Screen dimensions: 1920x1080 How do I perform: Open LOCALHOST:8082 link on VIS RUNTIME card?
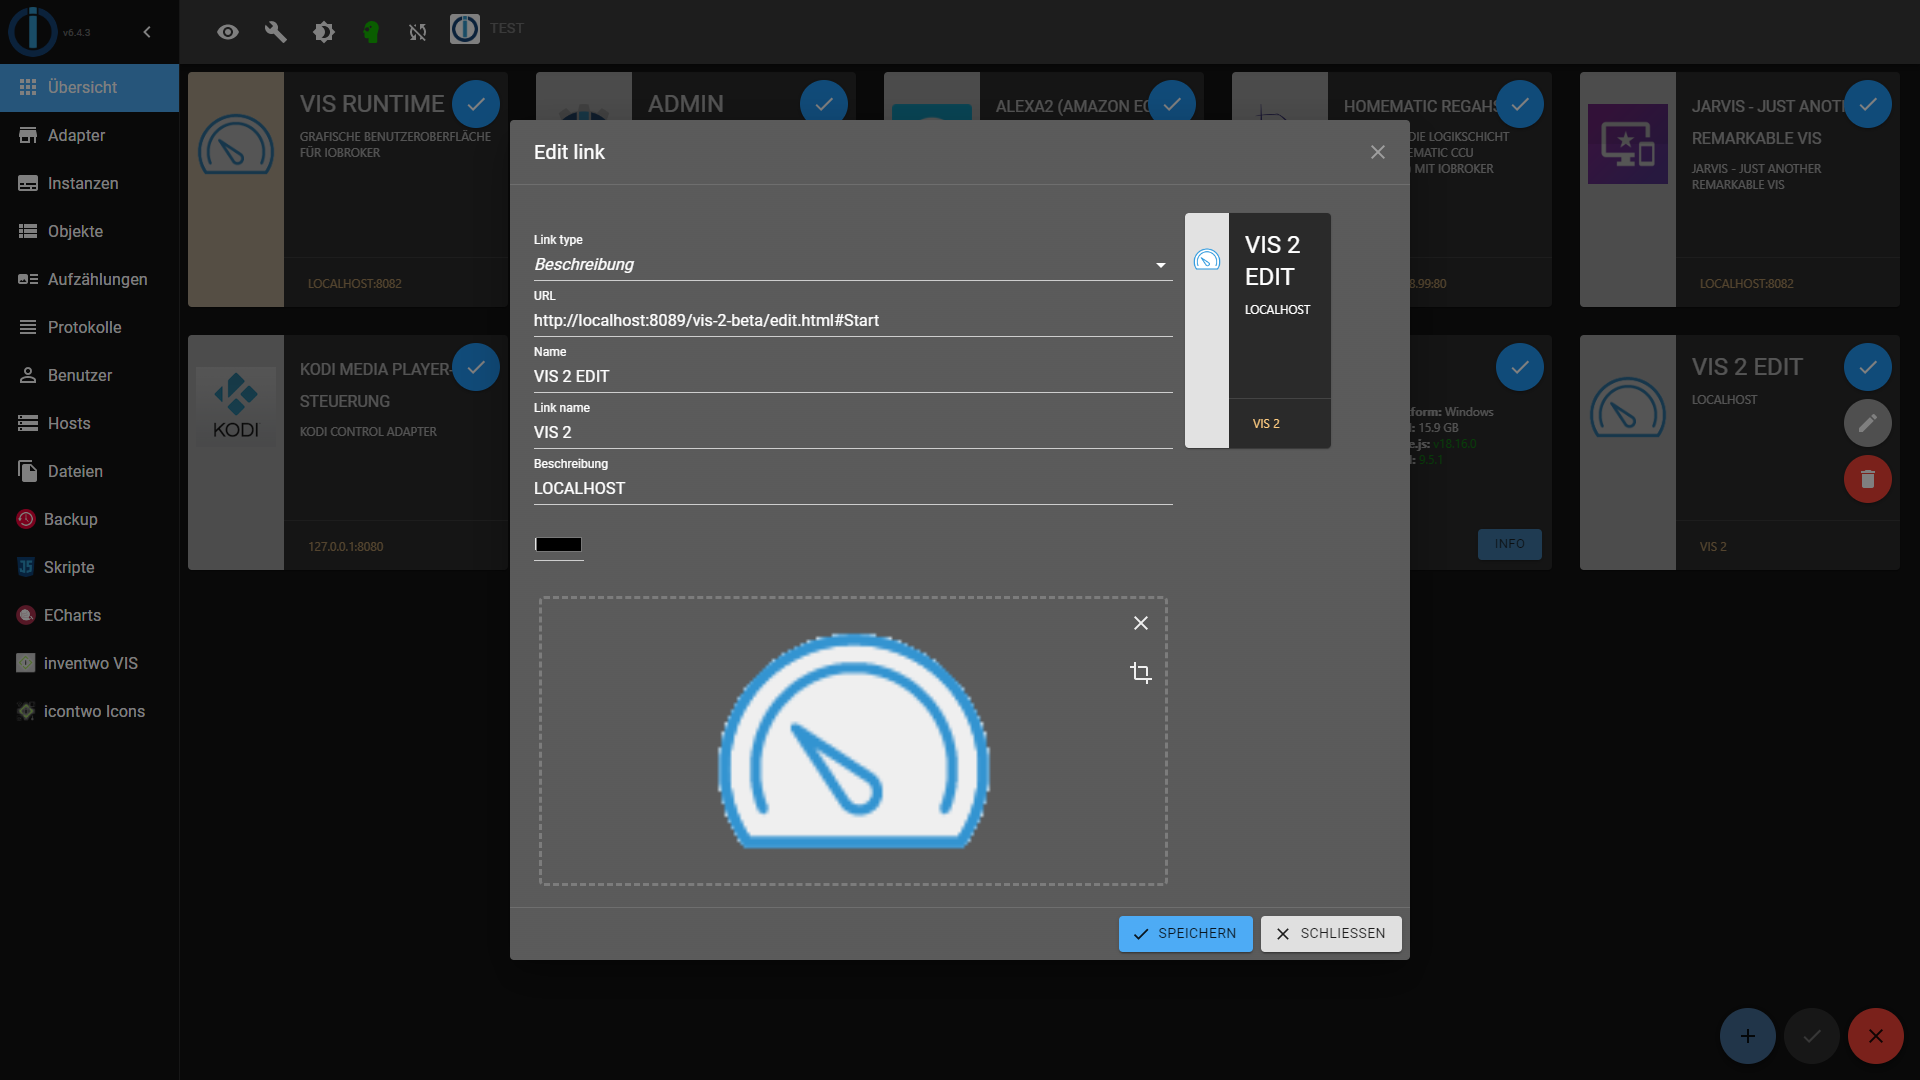pyautogui.click(x=355, y=284)
